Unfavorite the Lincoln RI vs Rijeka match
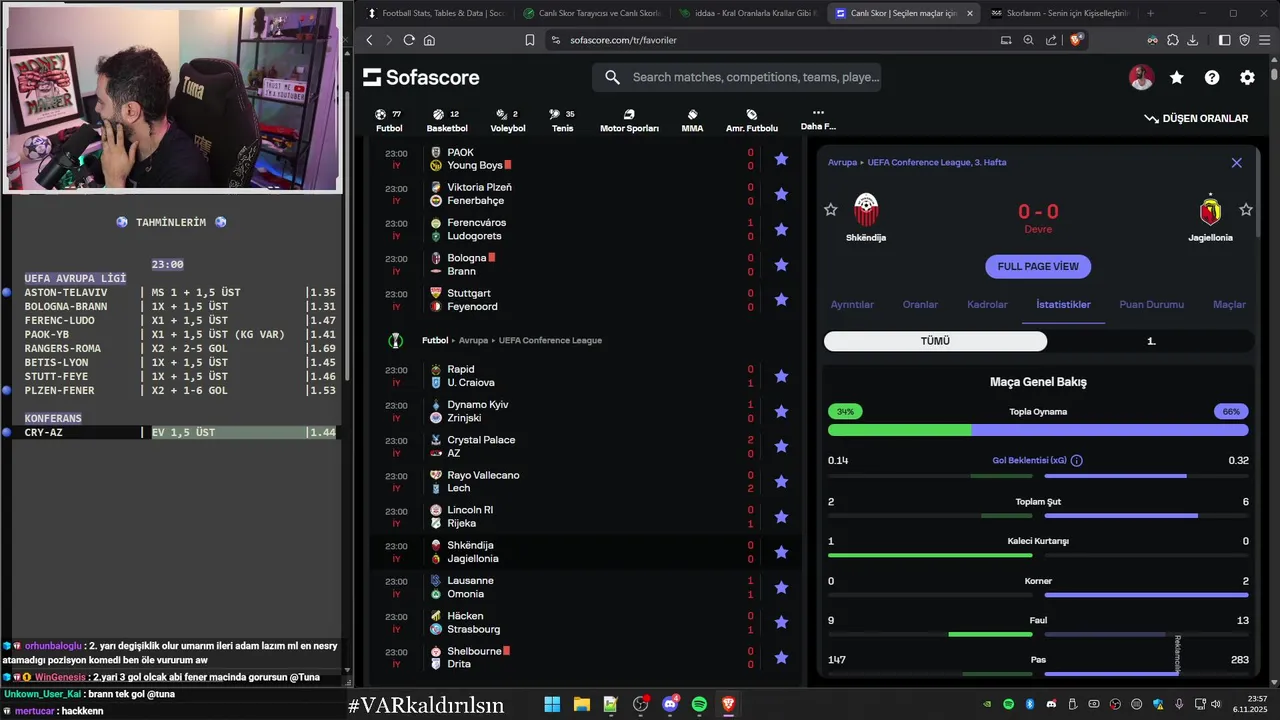The image size is (1280, 720). pos(781,517)
